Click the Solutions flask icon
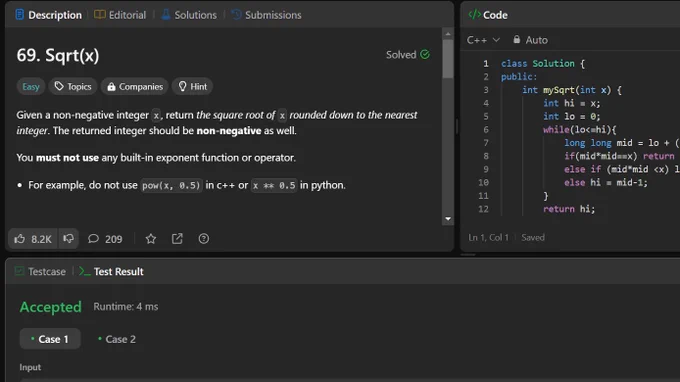680x382 pixels. pyautogui.click(x=166, y=15)
